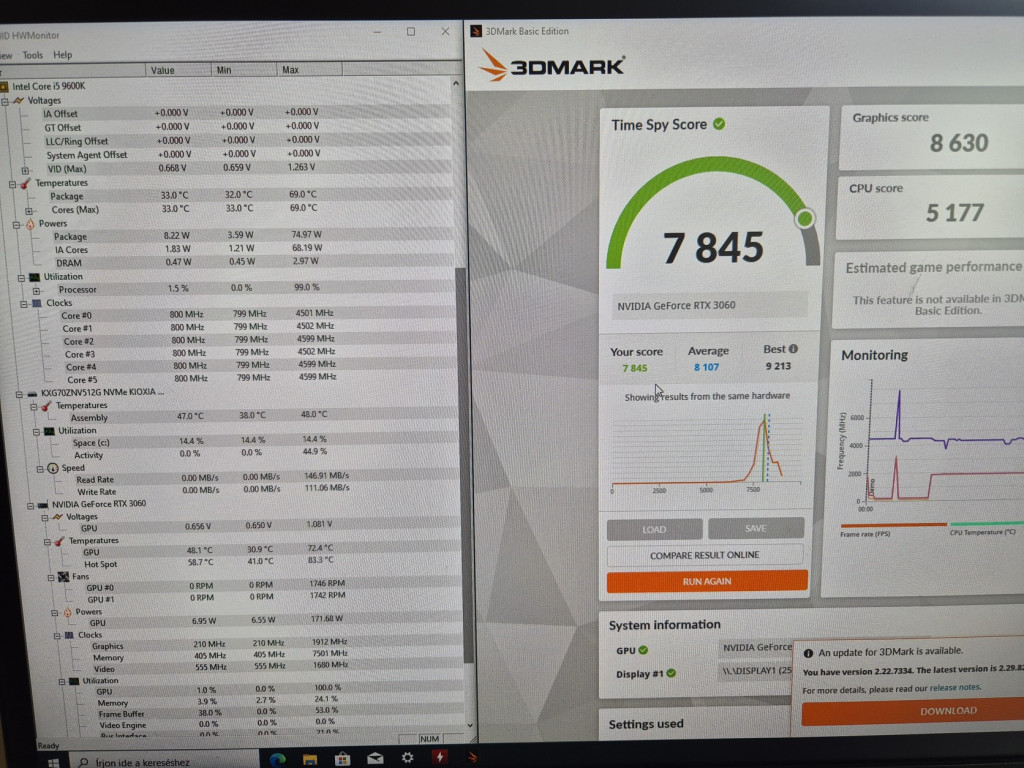Click the drive icon beside KXG70ZNV512G NVMe

click(32, 393)
